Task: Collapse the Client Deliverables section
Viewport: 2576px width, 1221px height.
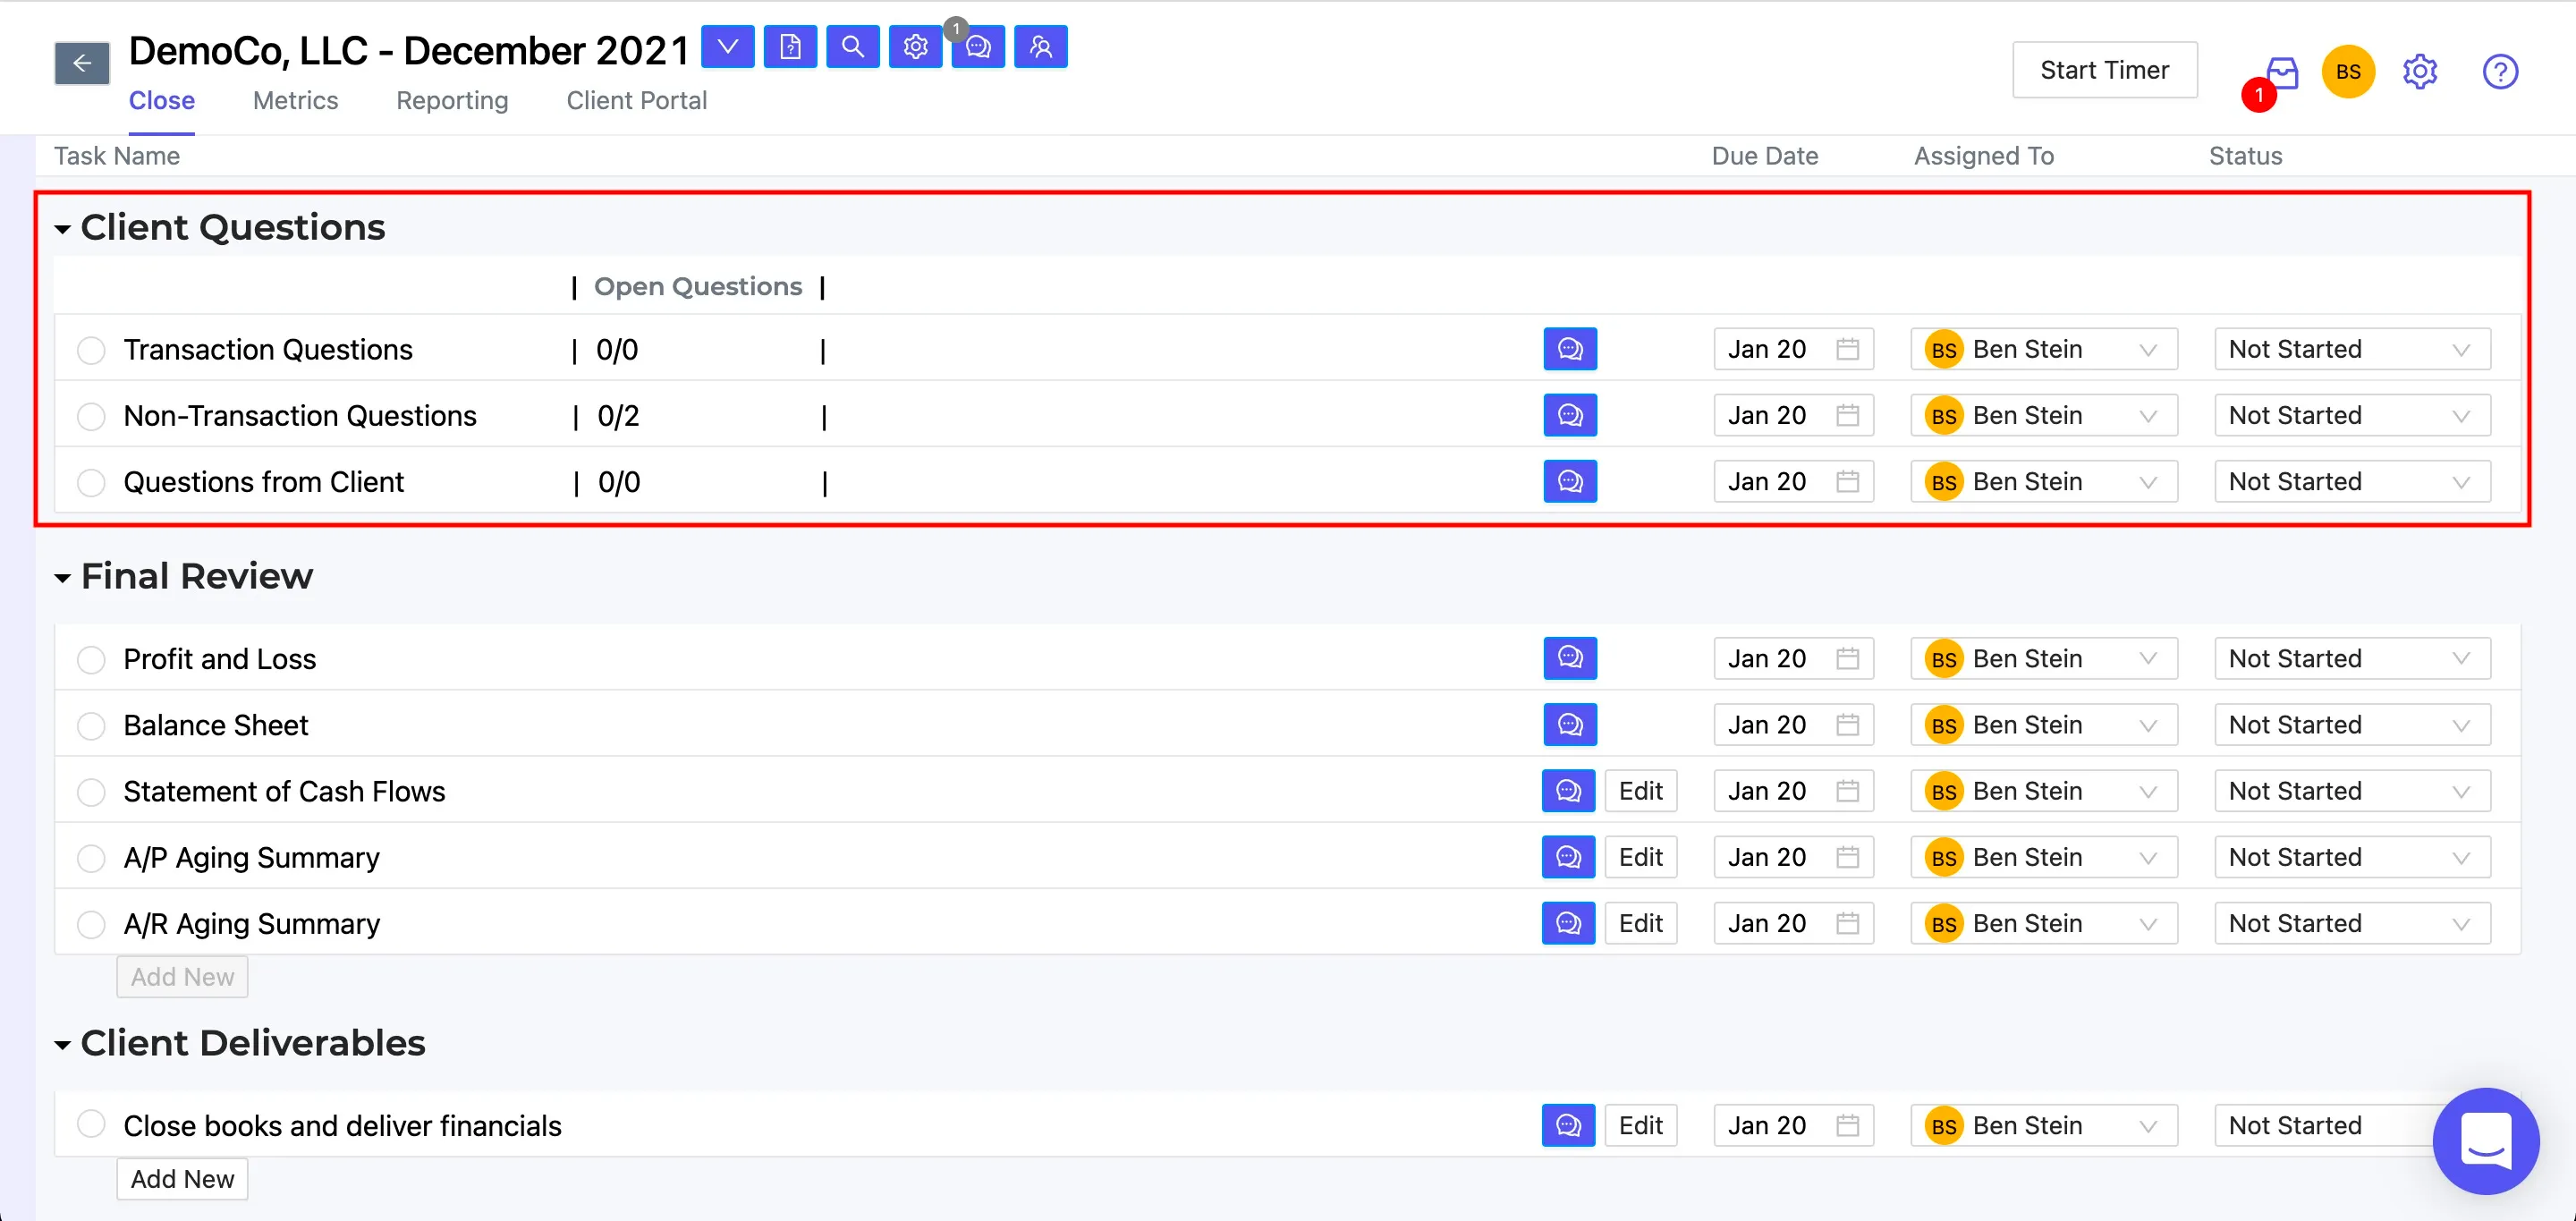Action: point(62,1045)
